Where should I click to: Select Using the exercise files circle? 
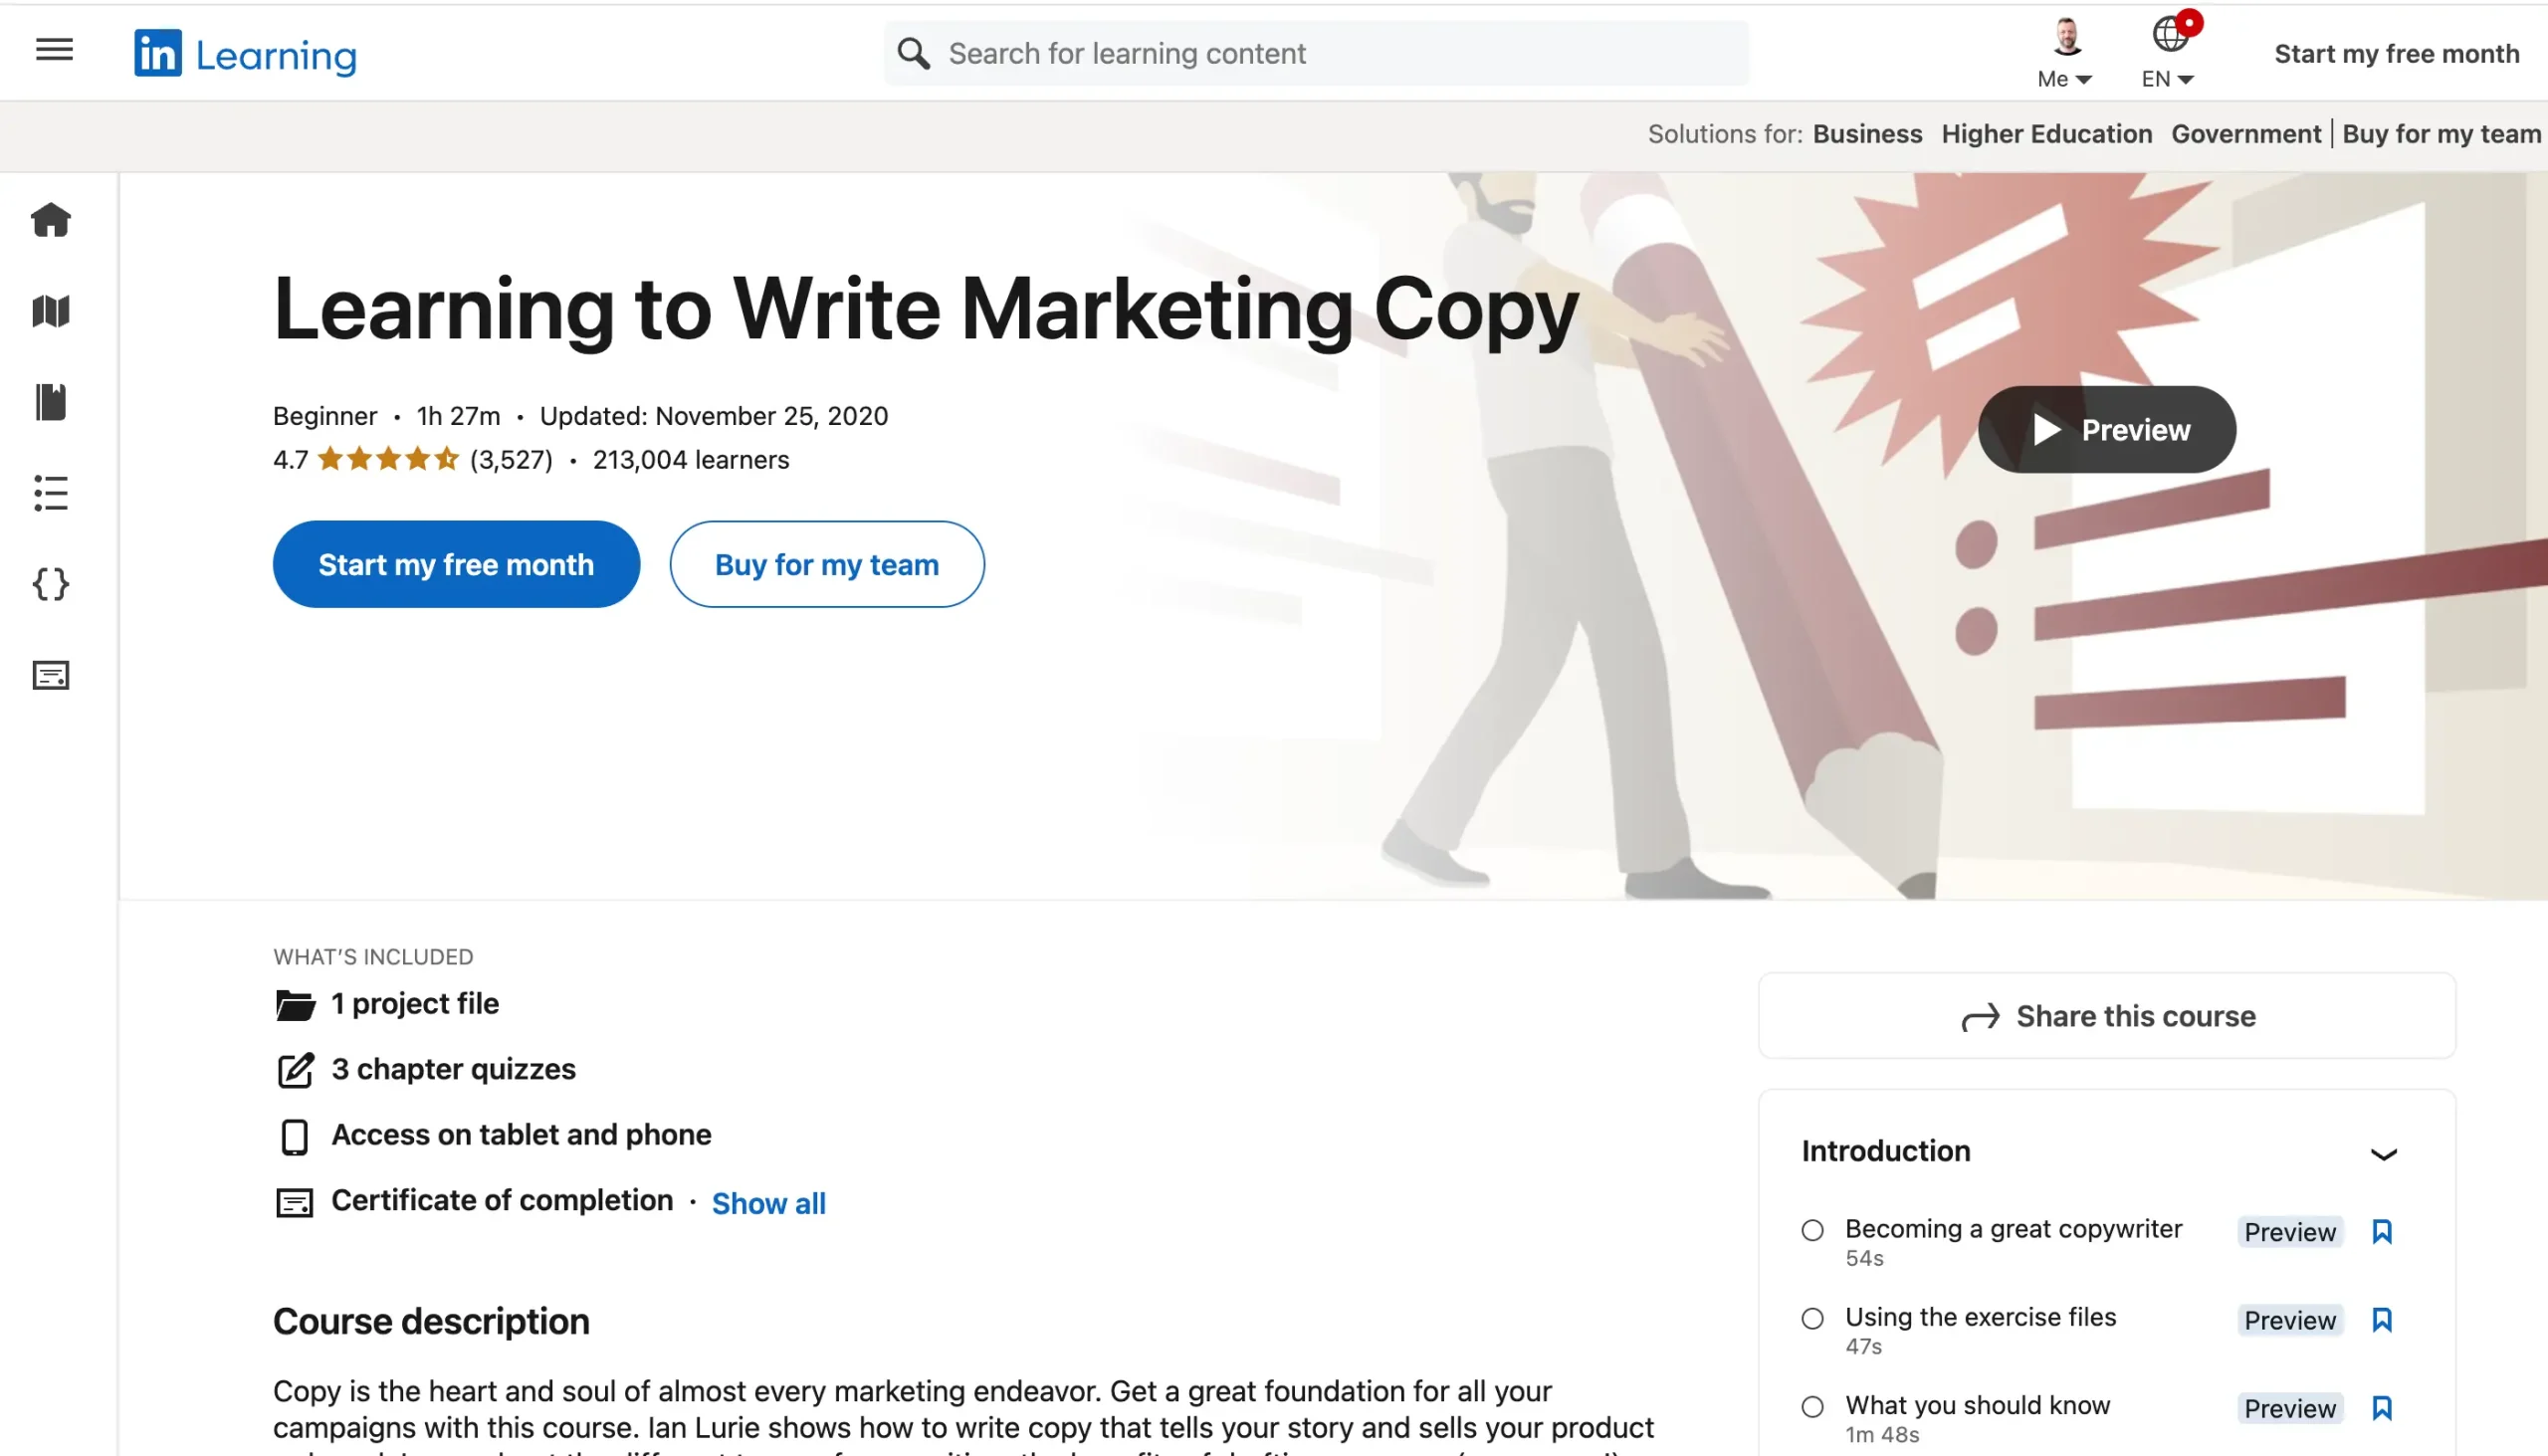(1812, 1318)
